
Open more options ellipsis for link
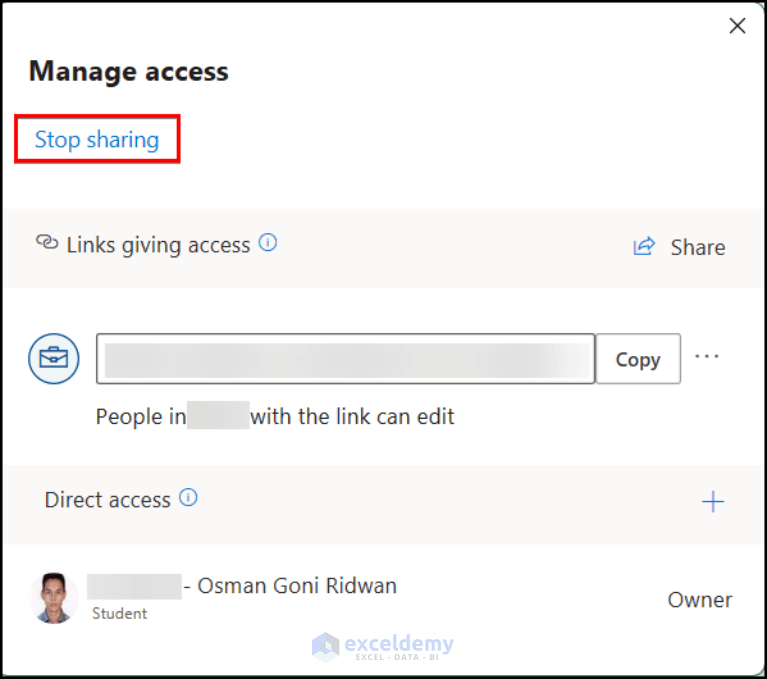706,357
